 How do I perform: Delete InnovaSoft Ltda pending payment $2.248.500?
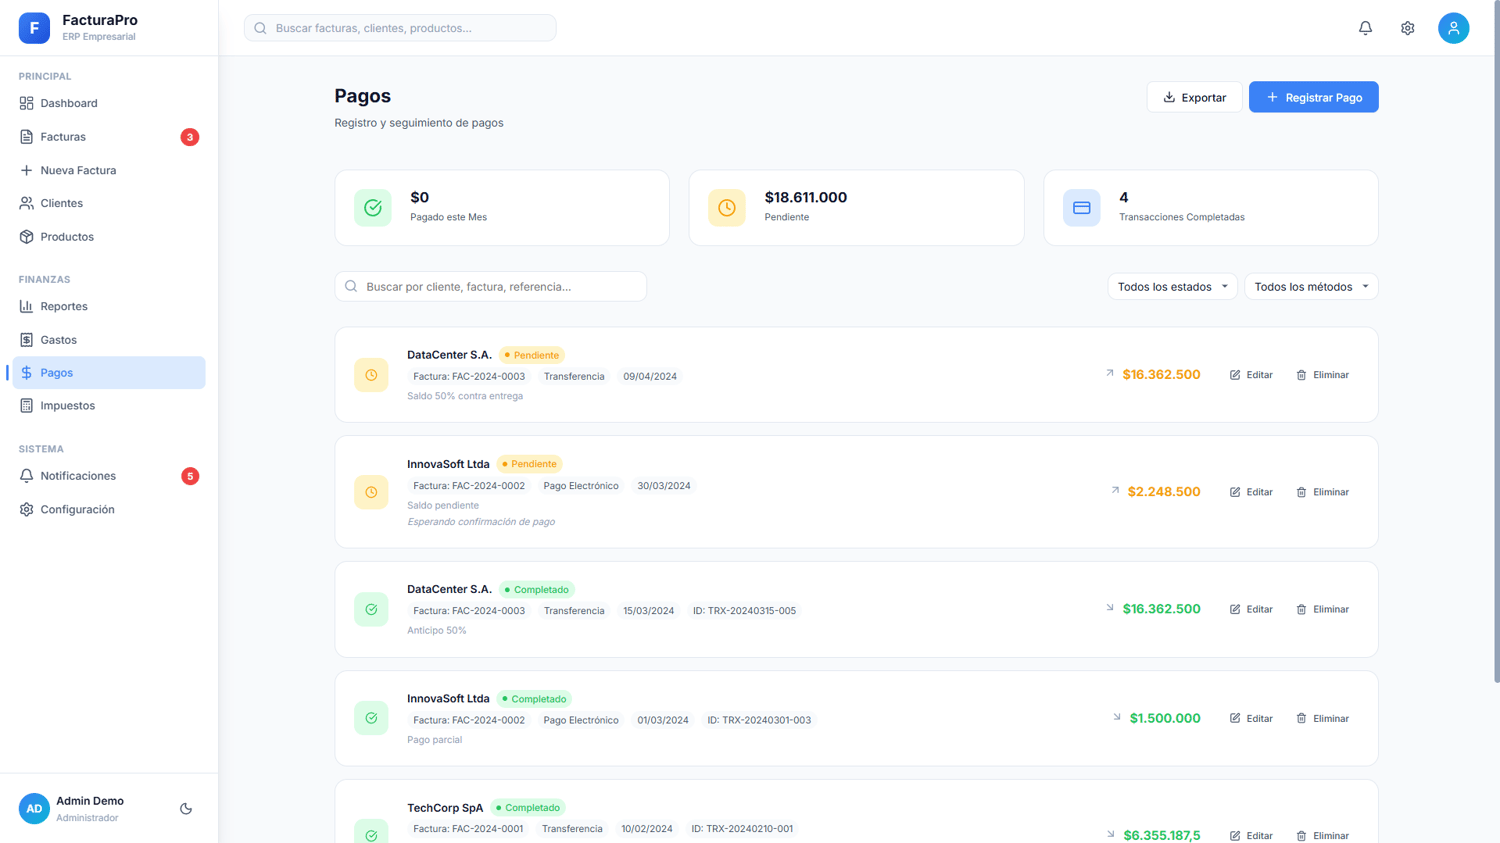1323,492
